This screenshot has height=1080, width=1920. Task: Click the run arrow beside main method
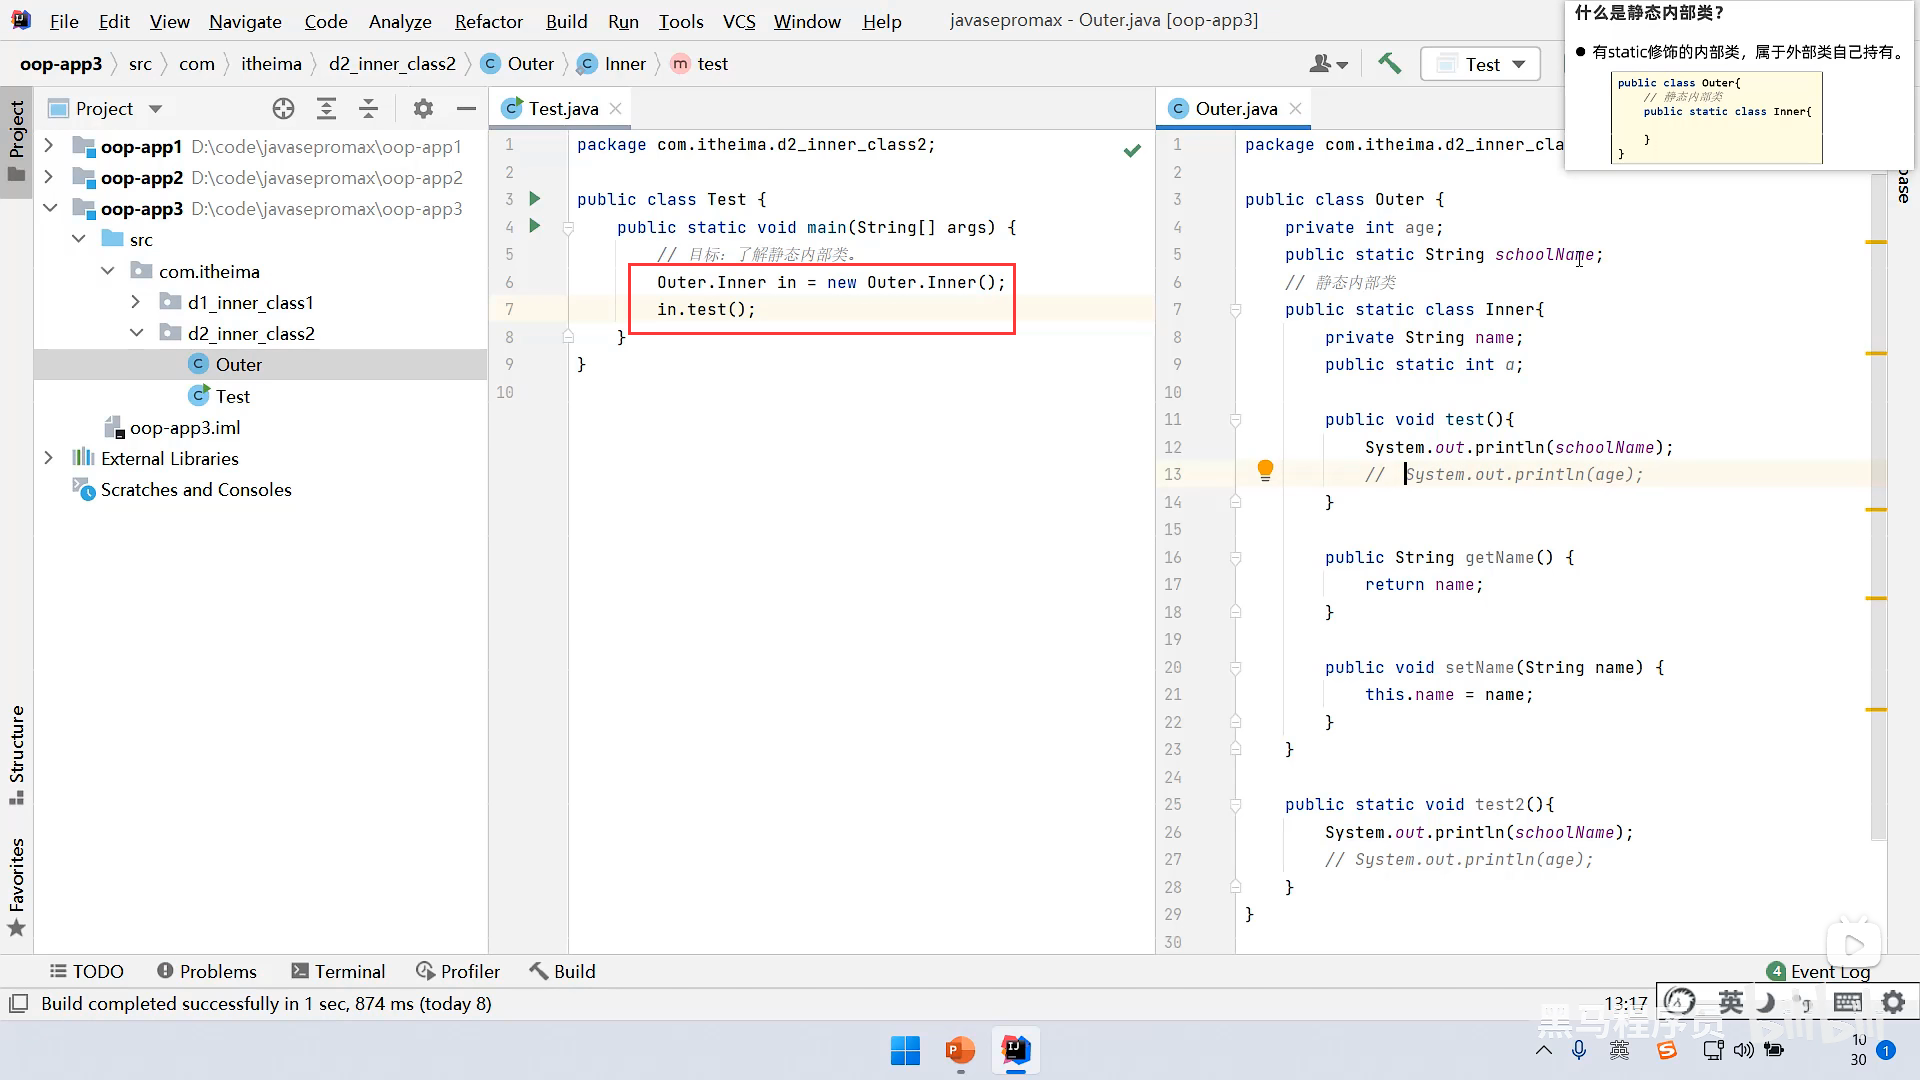coord(535,226)
